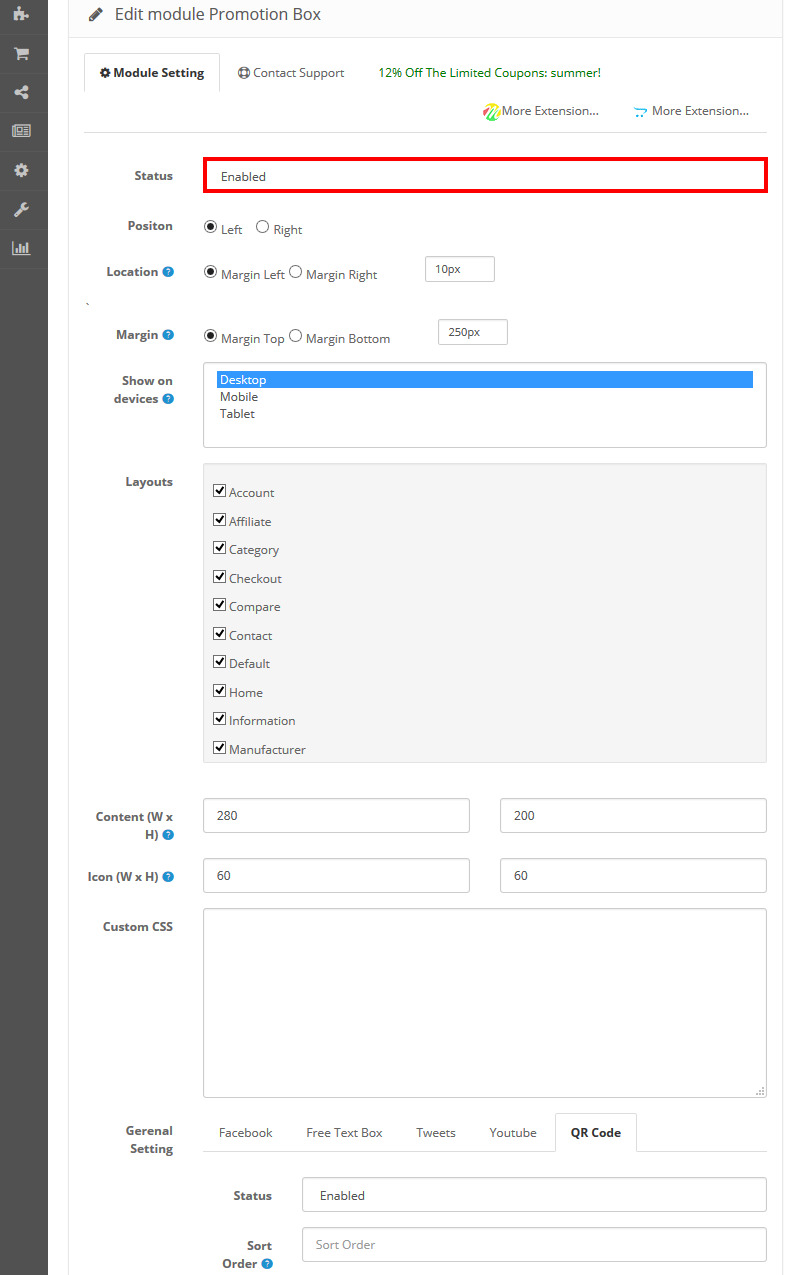The width and height of the screenshot is (800, 1275).
Task: Switch to the Youtube settings tab
Action: 512,1133
